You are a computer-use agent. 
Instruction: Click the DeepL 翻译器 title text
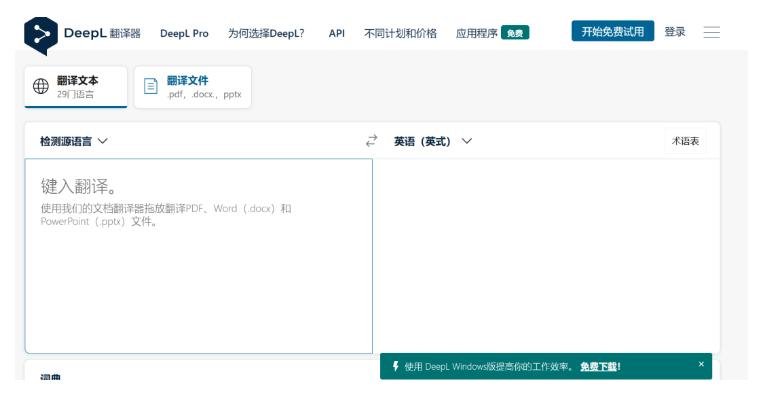pyautogui.click(x=102, y=33)
